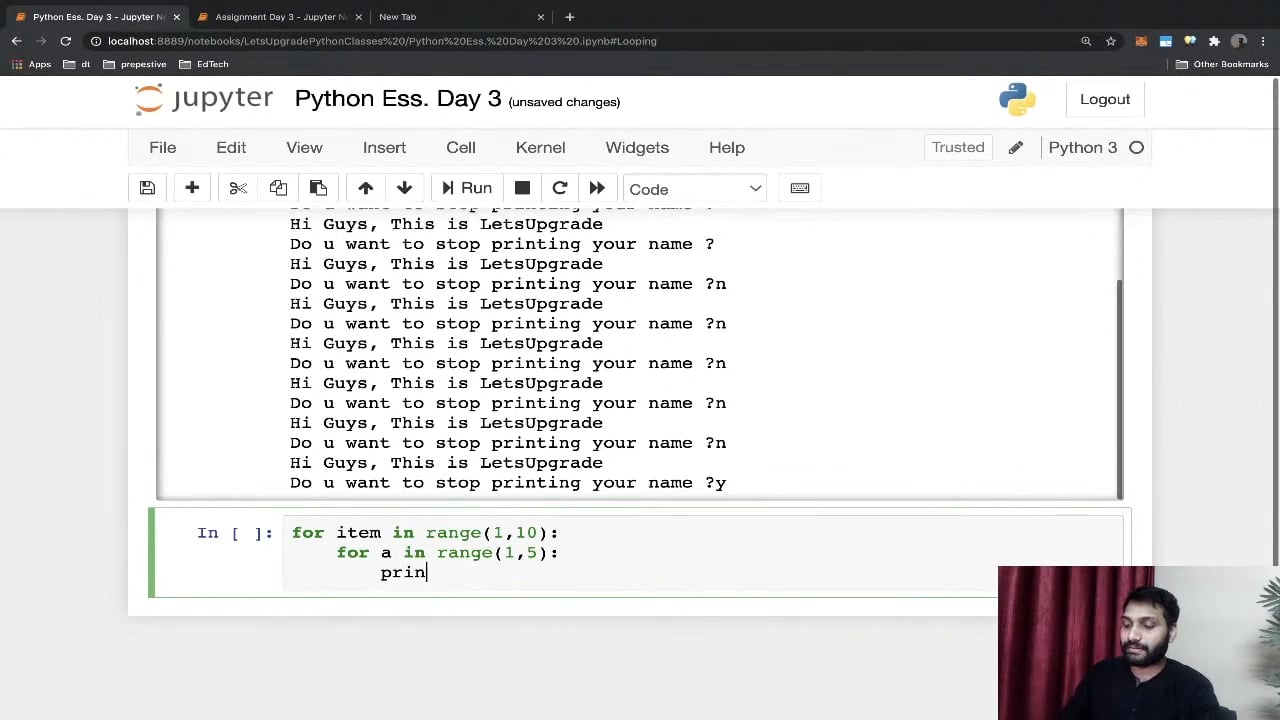Image resolution: width=1280 pixels, height=720 pixels.
Task: Restart kernel and rerun the whole notebook
Action: coord(597,189)
